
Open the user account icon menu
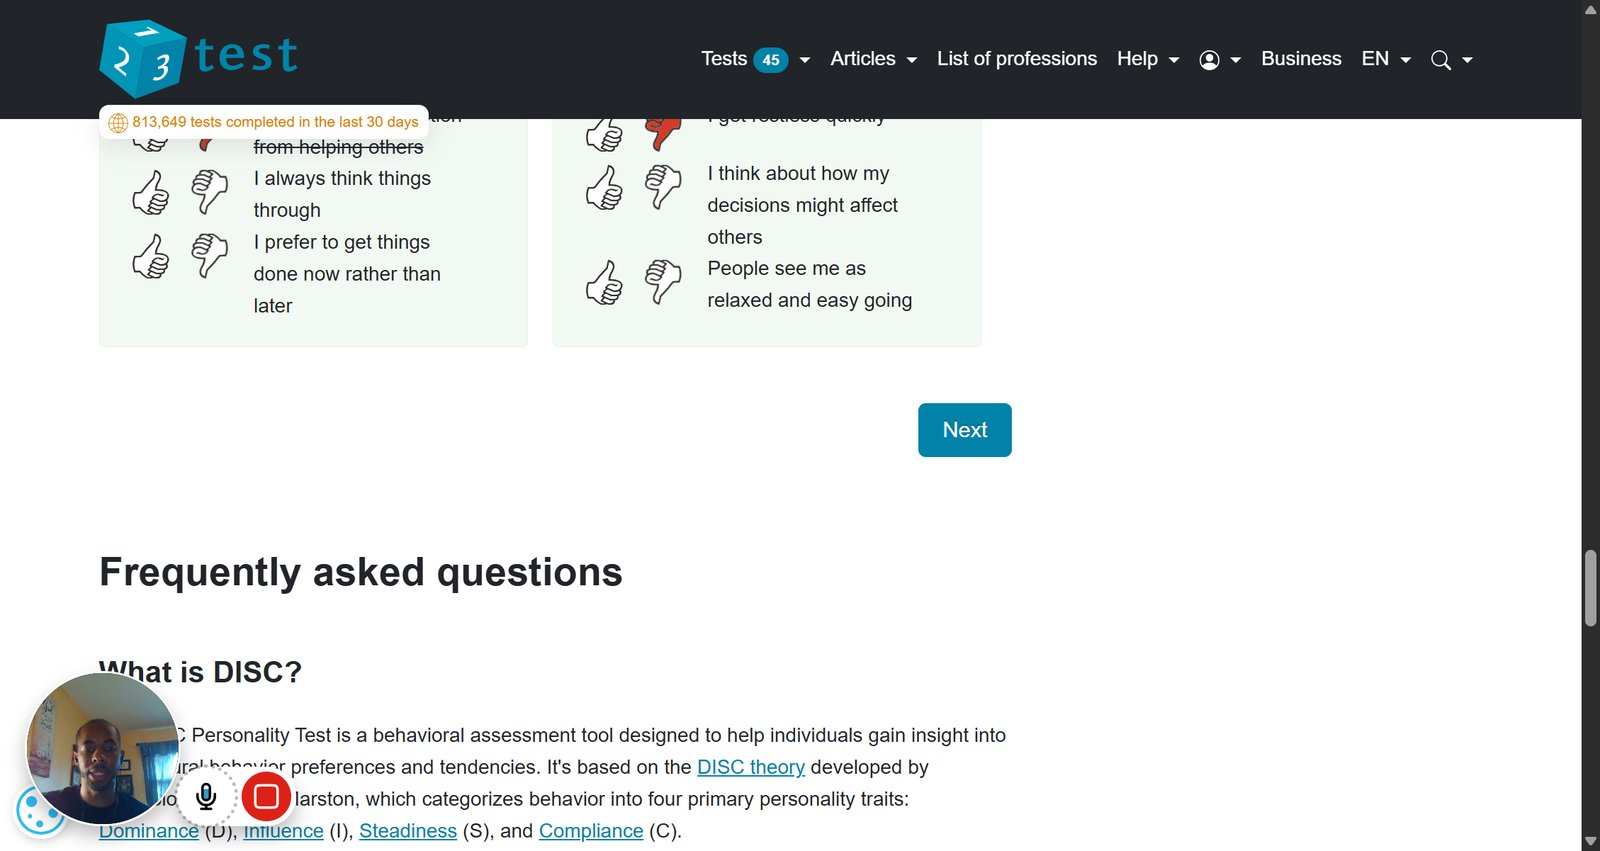[x=1220, y=60]
